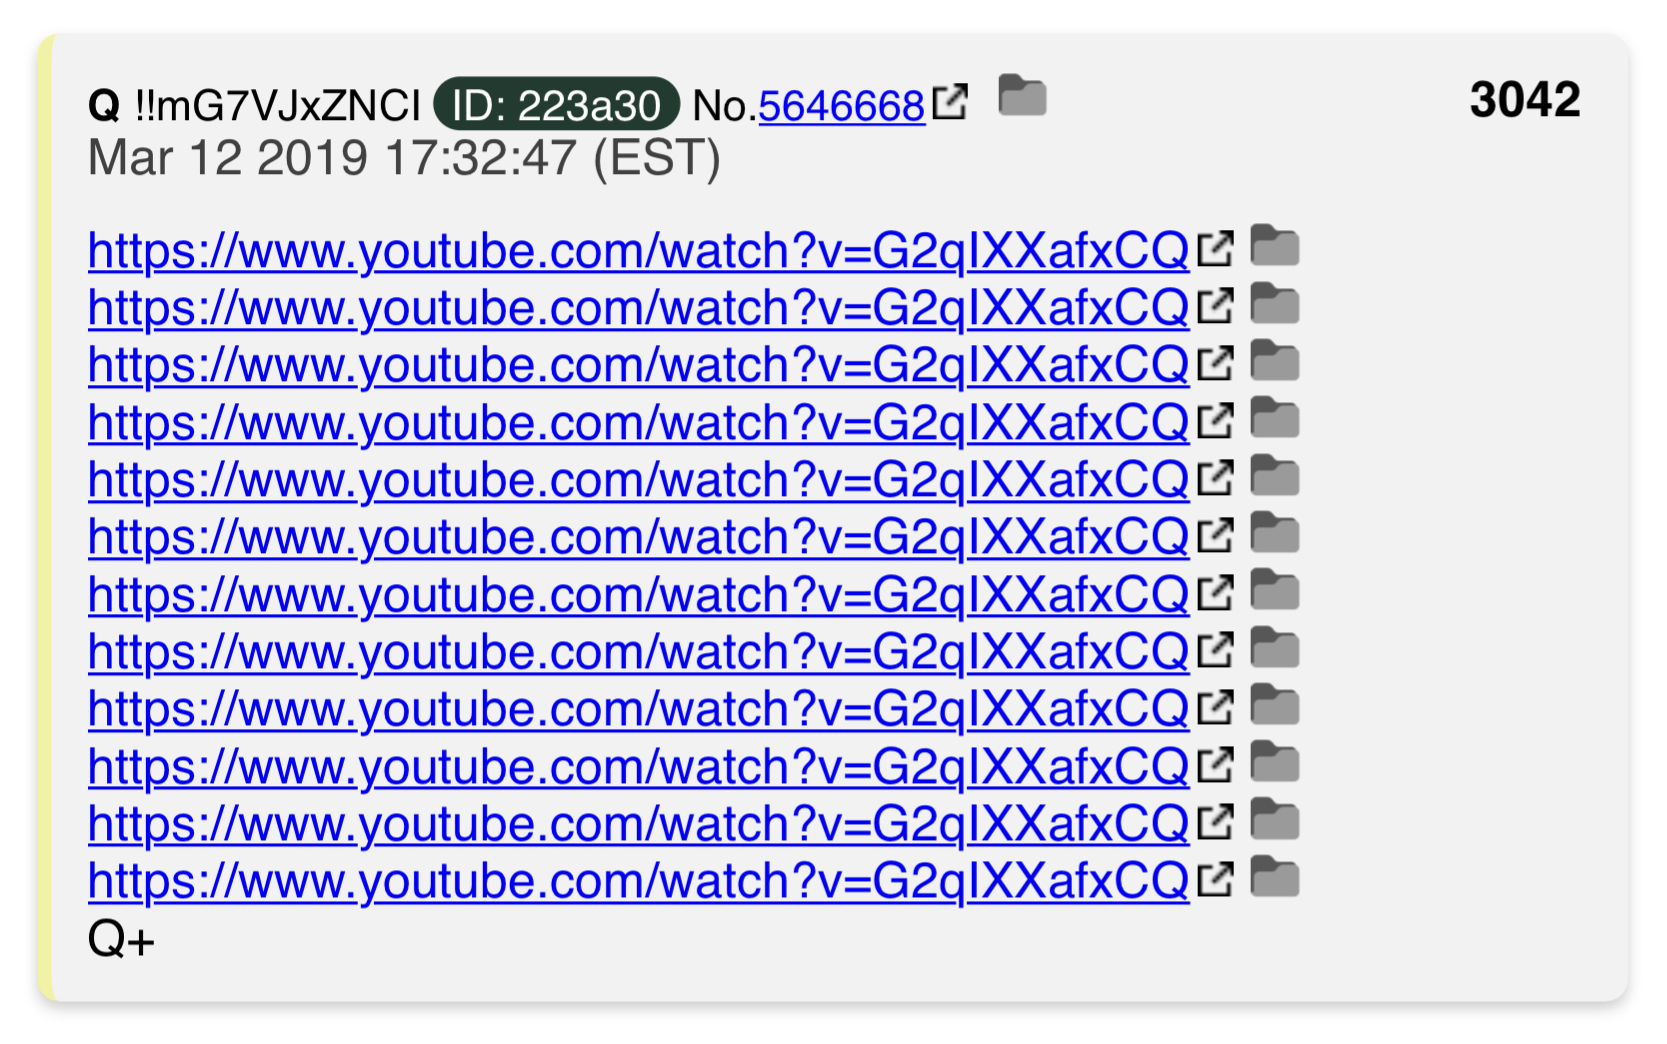This screenshot has width=1667, height=1044.
Task: Open post number 5646668 link
Action: [x=841, y=106]
